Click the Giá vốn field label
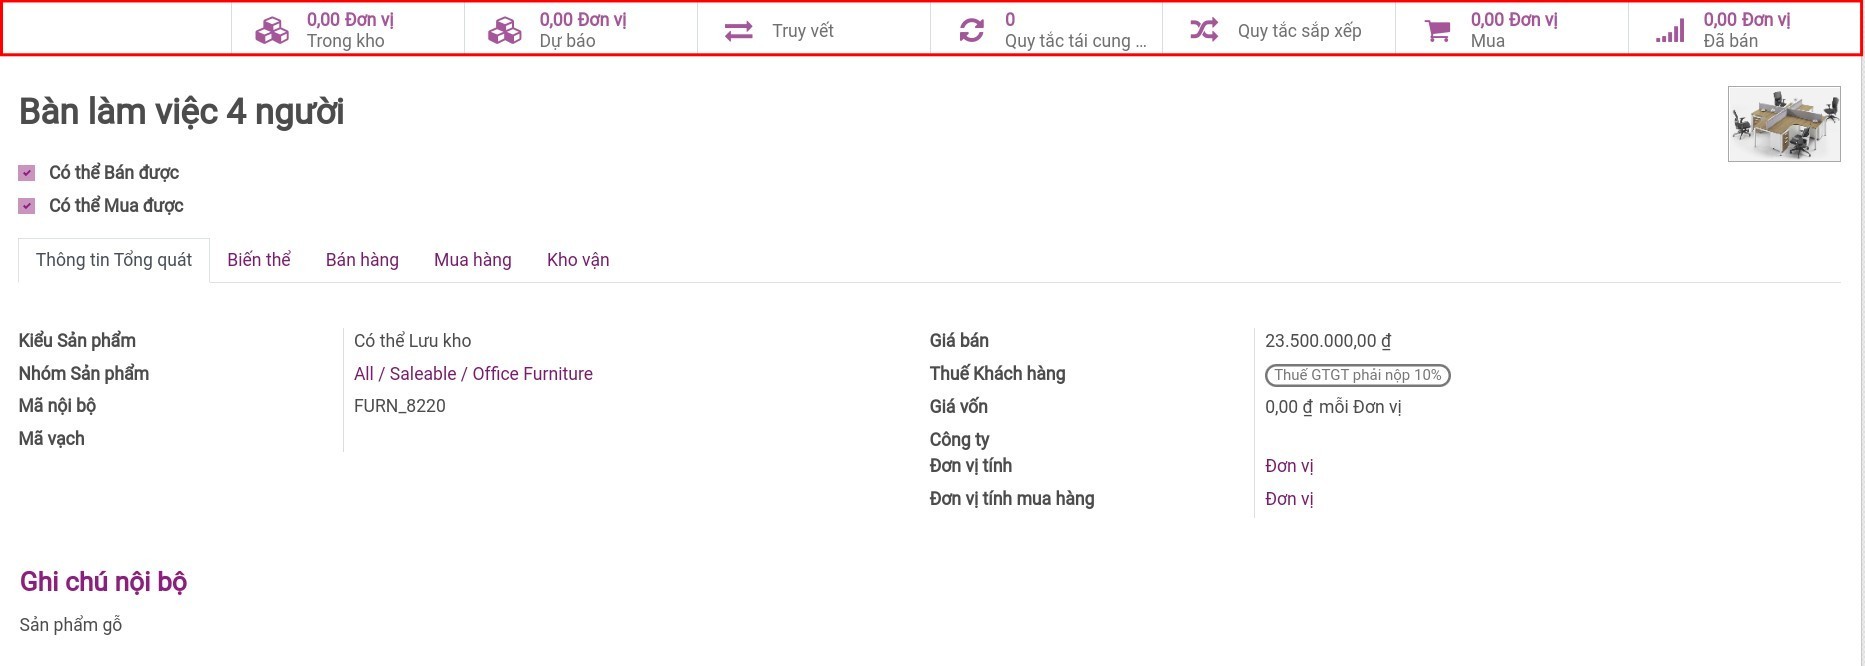Image resolution: width=1865 pixels, height=666 pixels. [x=958, y=407]
